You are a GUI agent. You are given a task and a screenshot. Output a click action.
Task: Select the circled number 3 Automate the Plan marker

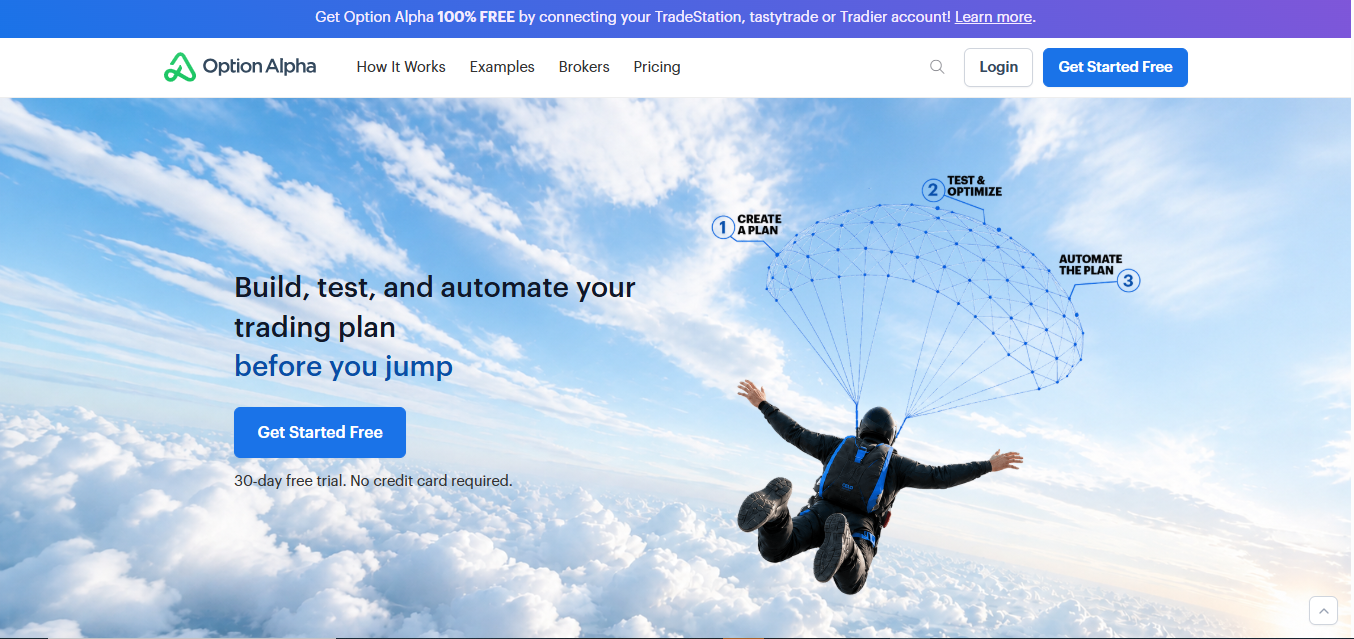(1128, 281)
